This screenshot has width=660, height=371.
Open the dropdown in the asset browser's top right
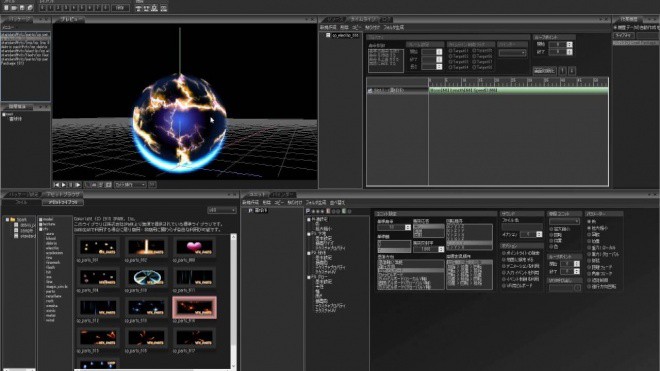pos(222,210)
